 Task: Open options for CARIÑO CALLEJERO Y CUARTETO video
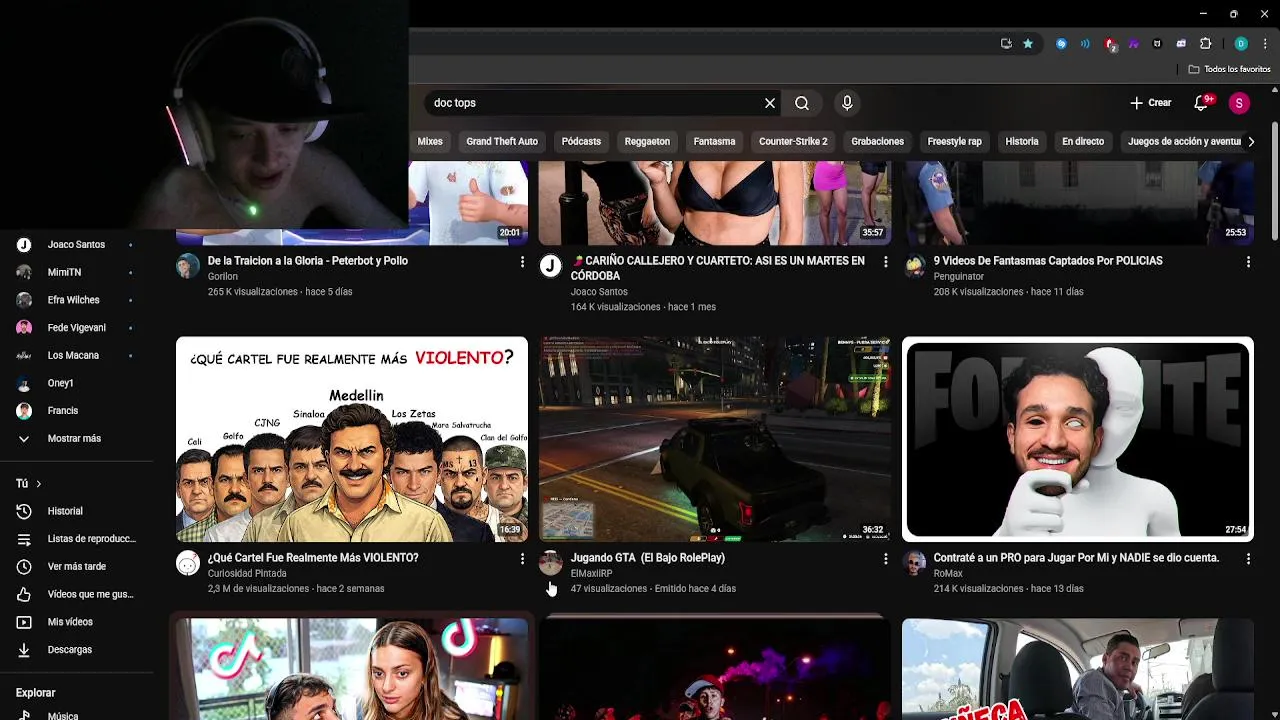tap(885, 262)
